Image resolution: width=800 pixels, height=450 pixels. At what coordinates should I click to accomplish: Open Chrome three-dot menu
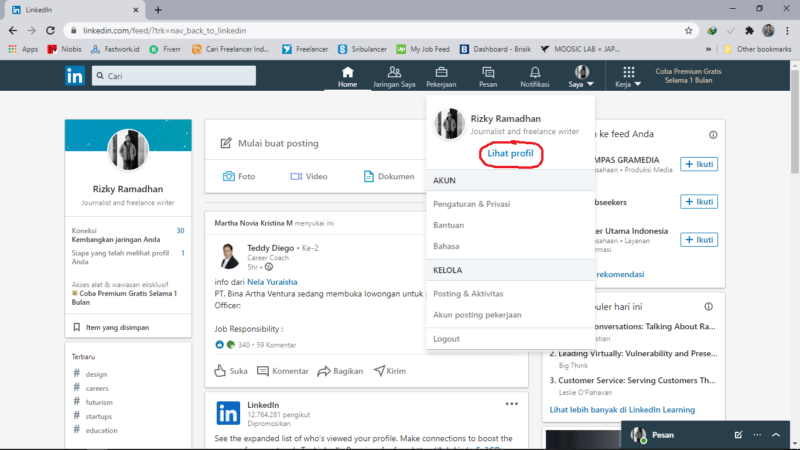(787, 31)
